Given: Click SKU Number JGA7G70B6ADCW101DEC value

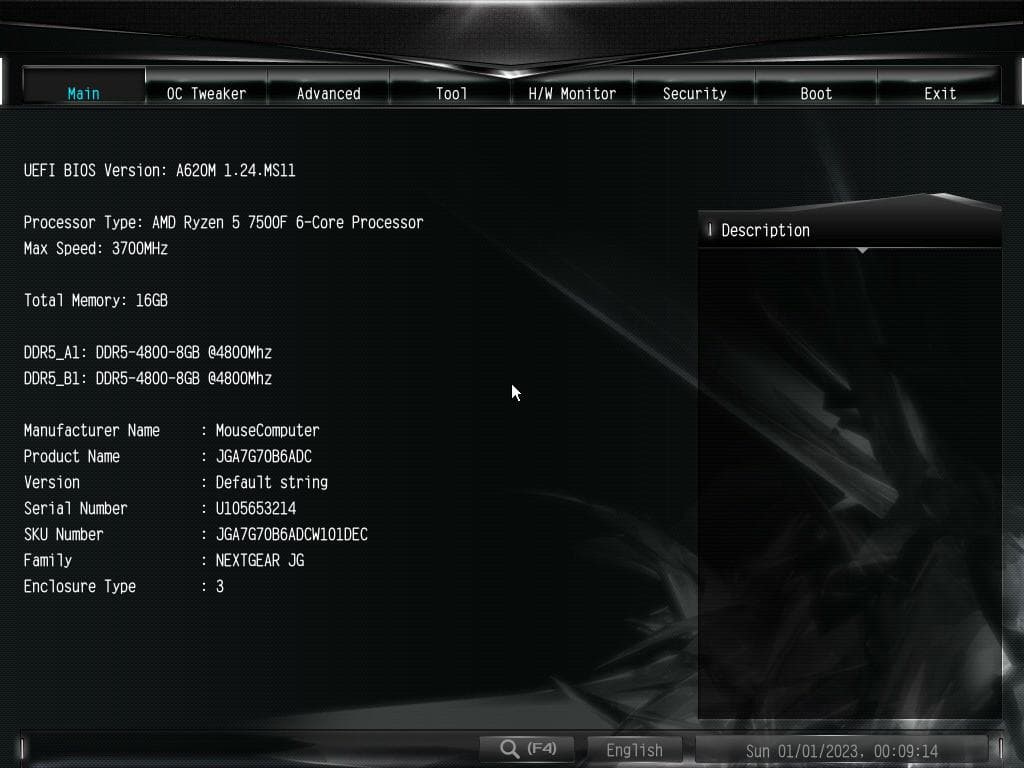Looking at the screenshot, I should pyautogui.click(x=292, y=534).
